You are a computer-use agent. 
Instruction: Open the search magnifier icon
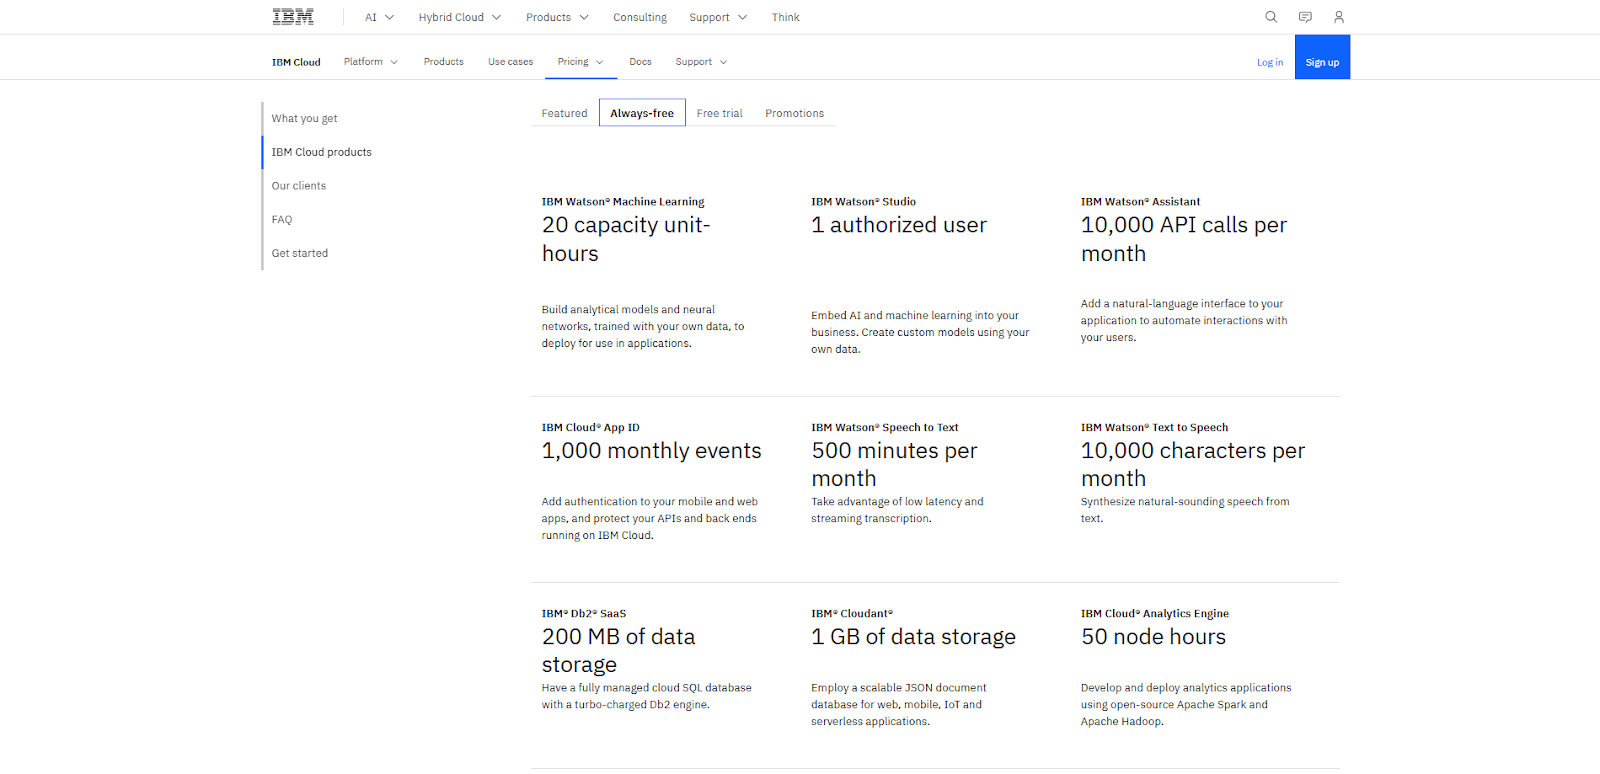1271,17
